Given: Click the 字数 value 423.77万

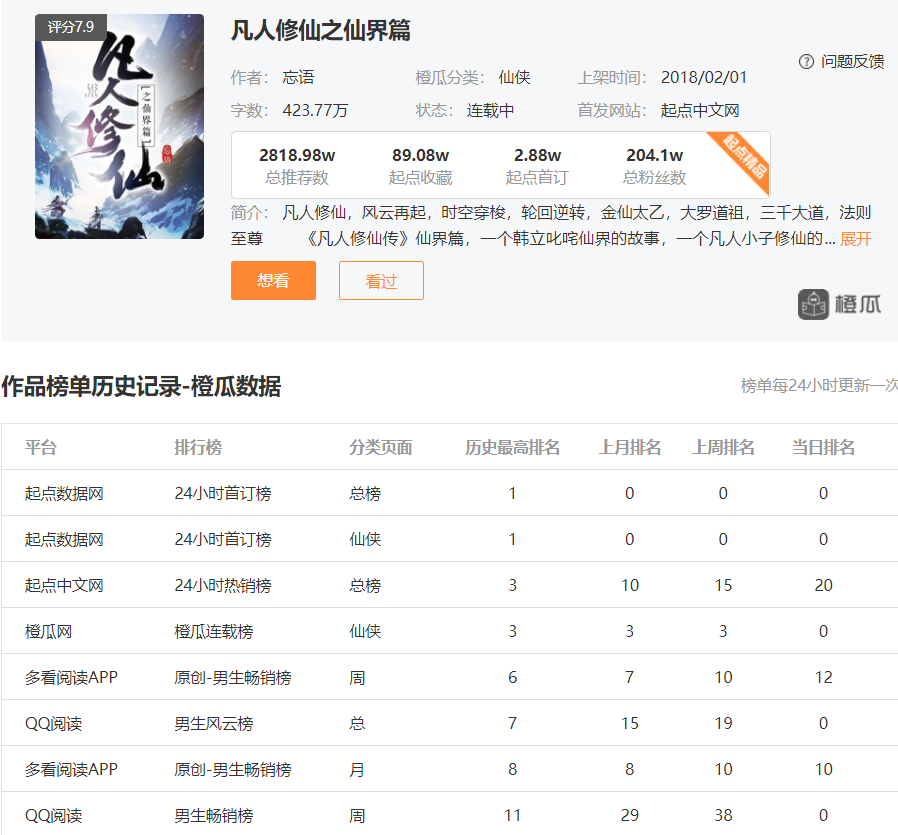Looking at the screenshot, I should (x=315, y=110).
